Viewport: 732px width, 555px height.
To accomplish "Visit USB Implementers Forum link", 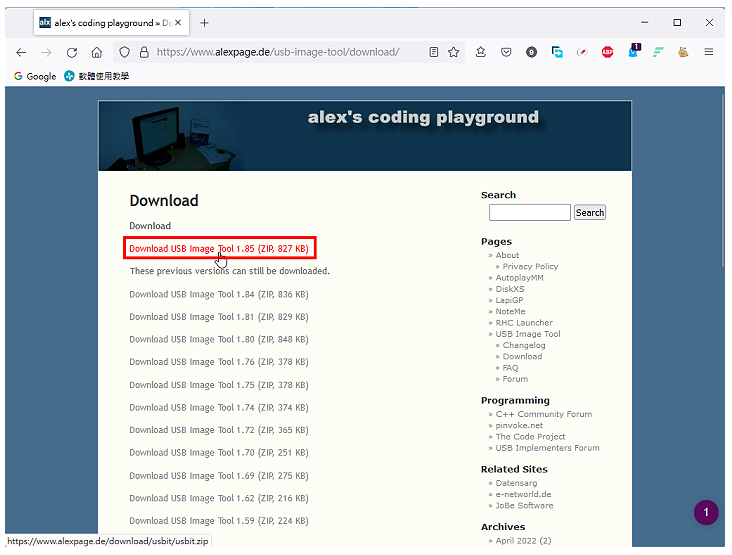I will coord(548,448).
